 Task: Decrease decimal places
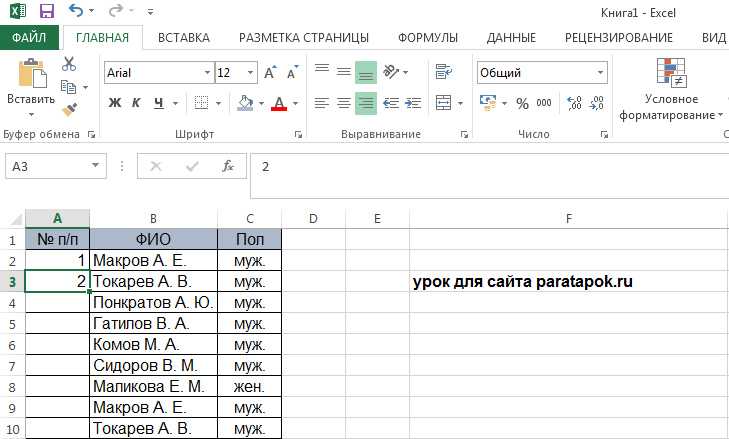(x=596, y=103)
